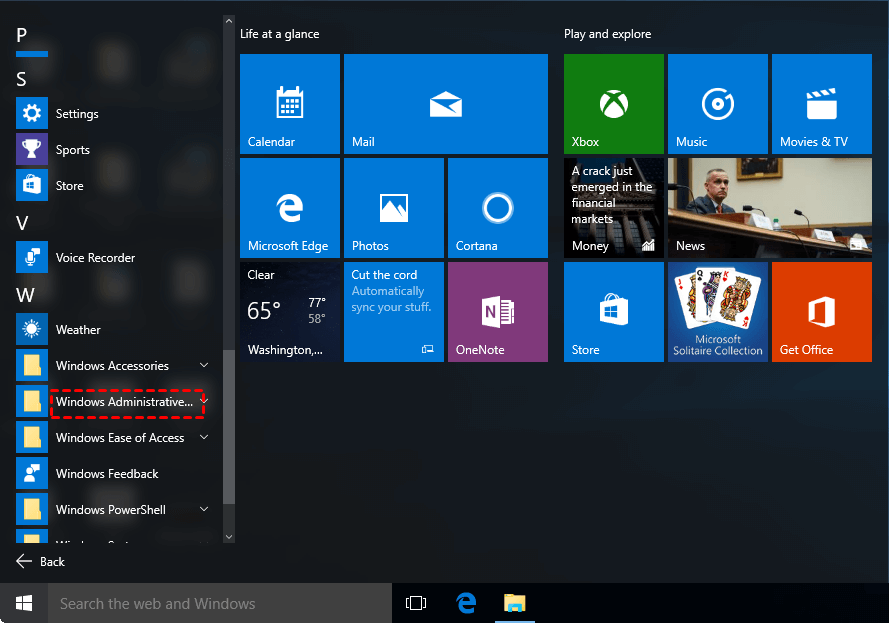Open the Windows Feedback person icon
The width and height of the screenshot is (889, 623).
pyautogui.click(x=32, y=473)
